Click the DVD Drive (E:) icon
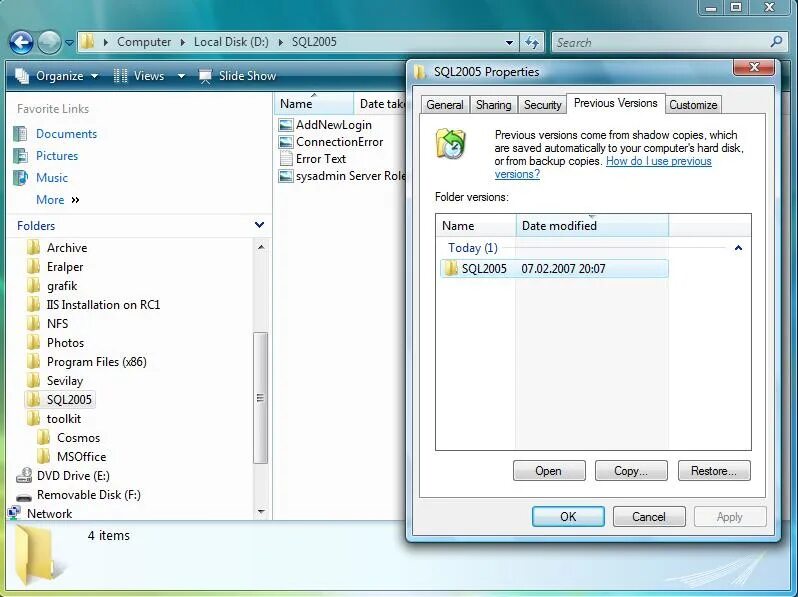This screenshot has width=798, height=597. 24,475
